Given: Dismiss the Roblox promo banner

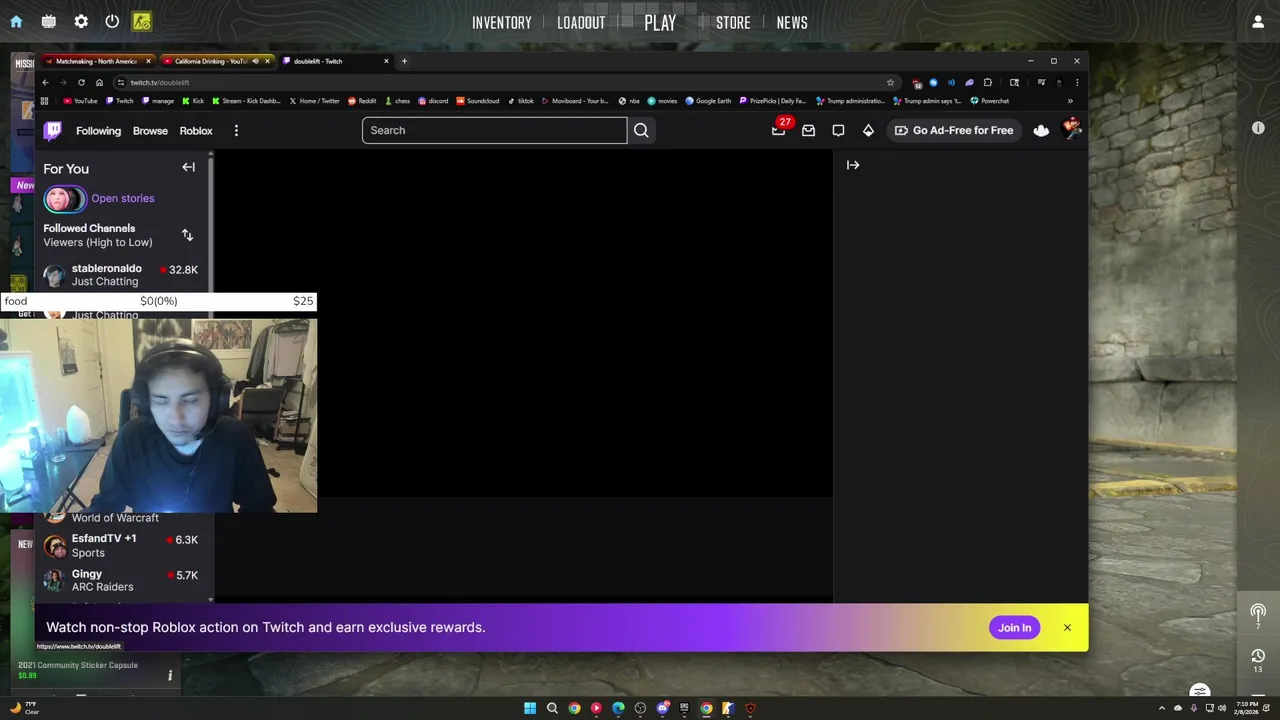Looking at the screenshot, I should pyautogui.click(x=1067, y=628).
